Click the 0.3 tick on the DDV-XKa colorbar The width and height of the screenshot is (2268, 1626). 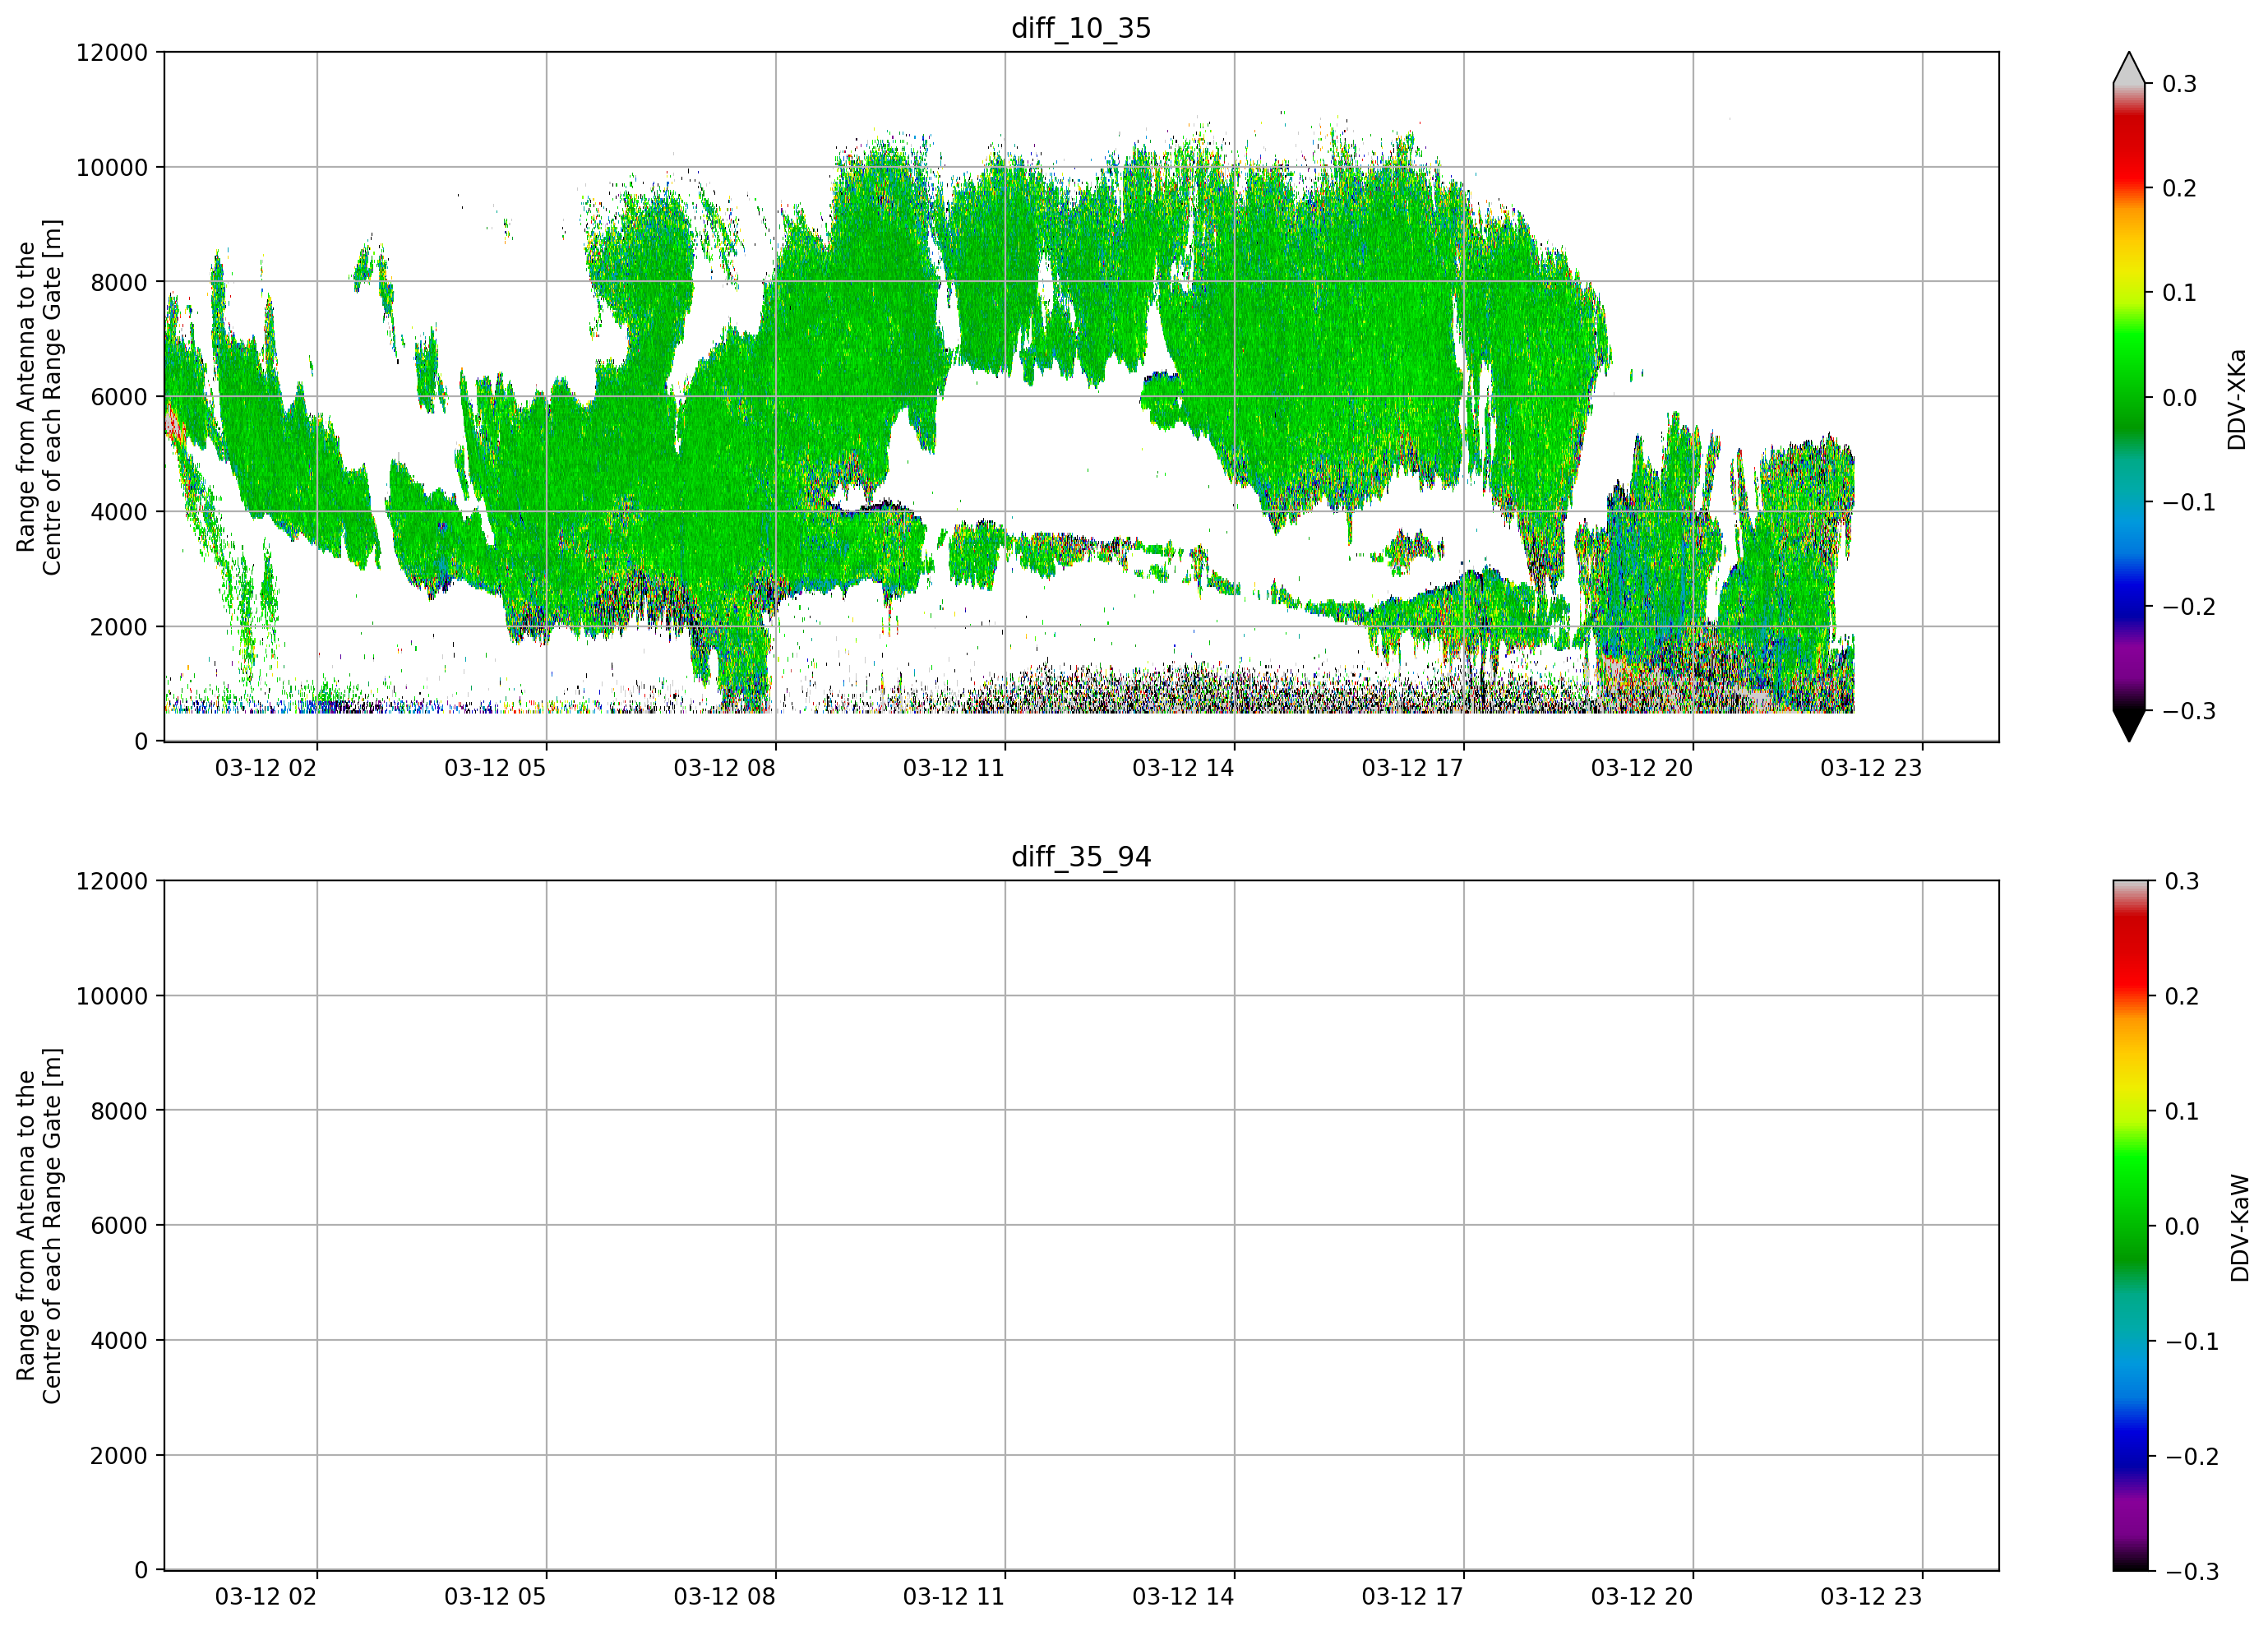(x=2180, y=84)
